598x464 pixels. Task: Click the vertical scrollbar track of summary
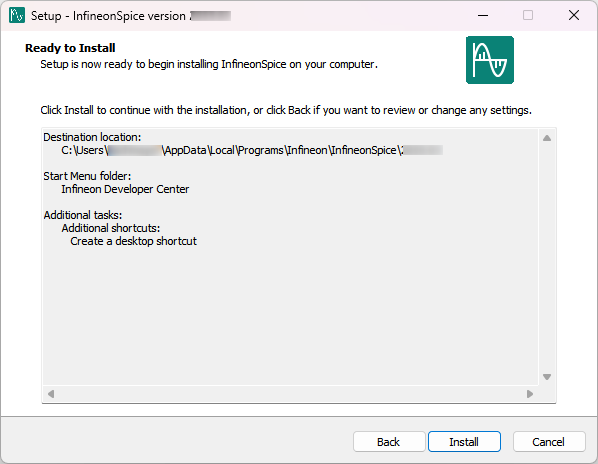547,257
